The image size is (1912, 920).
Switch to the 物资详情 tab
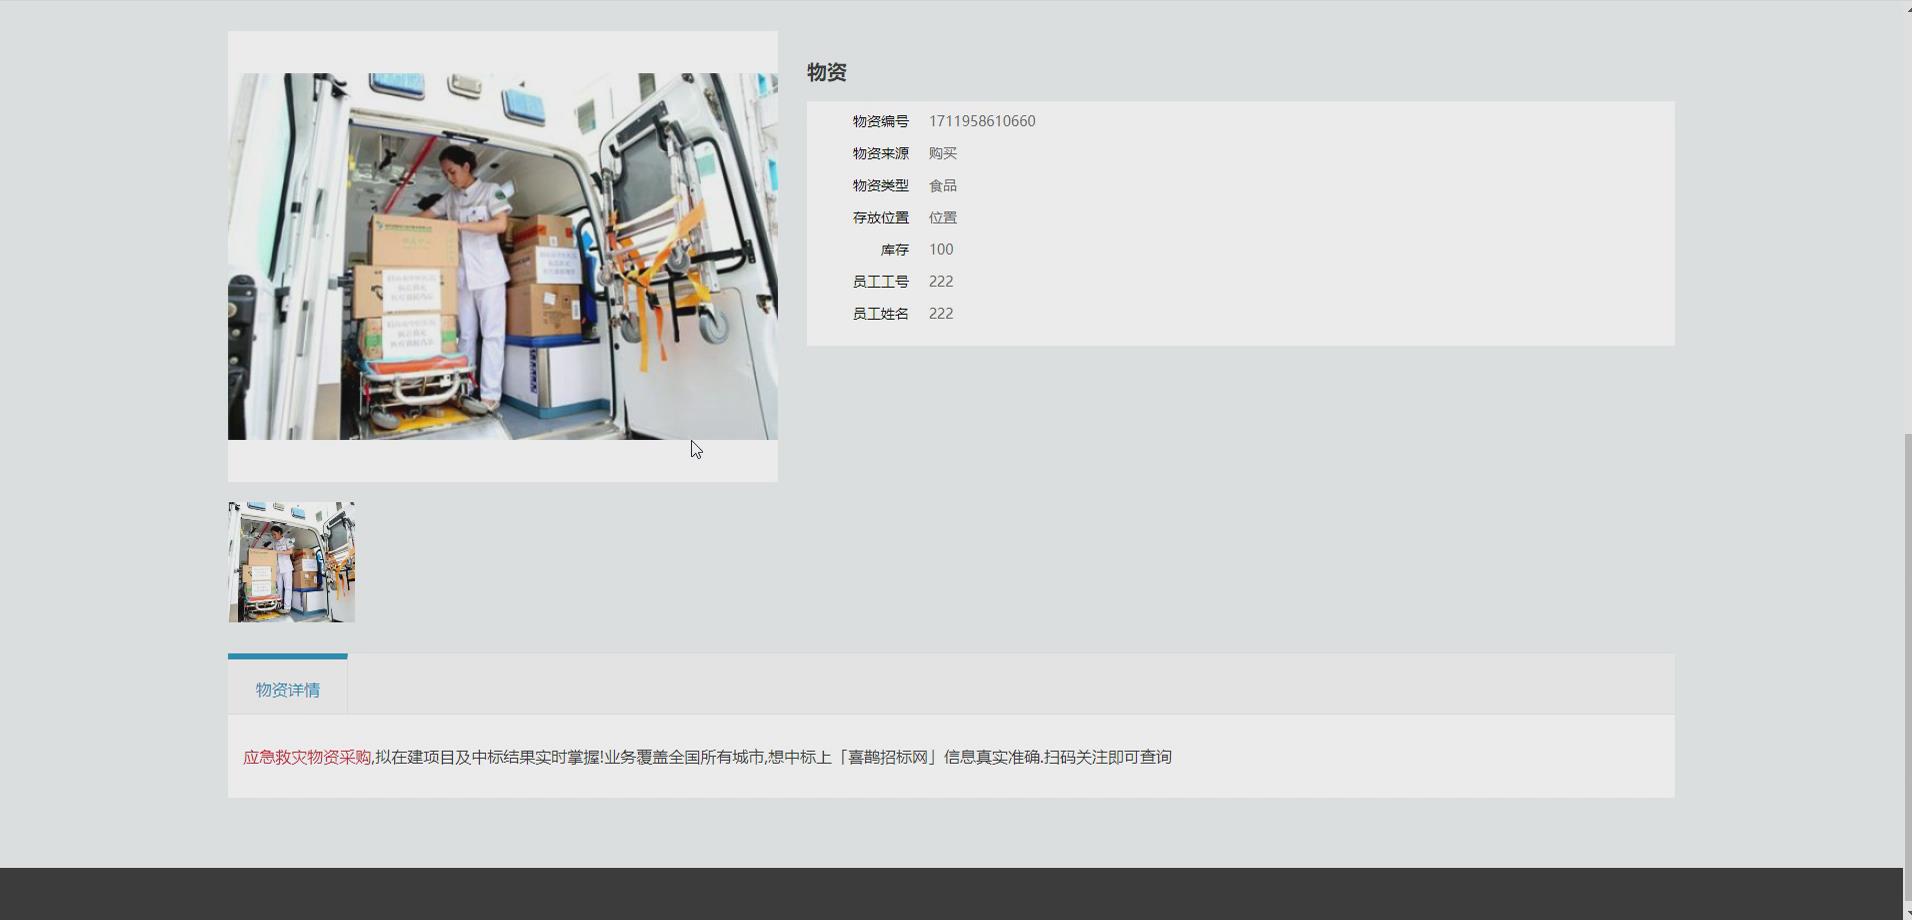(287, 689)
